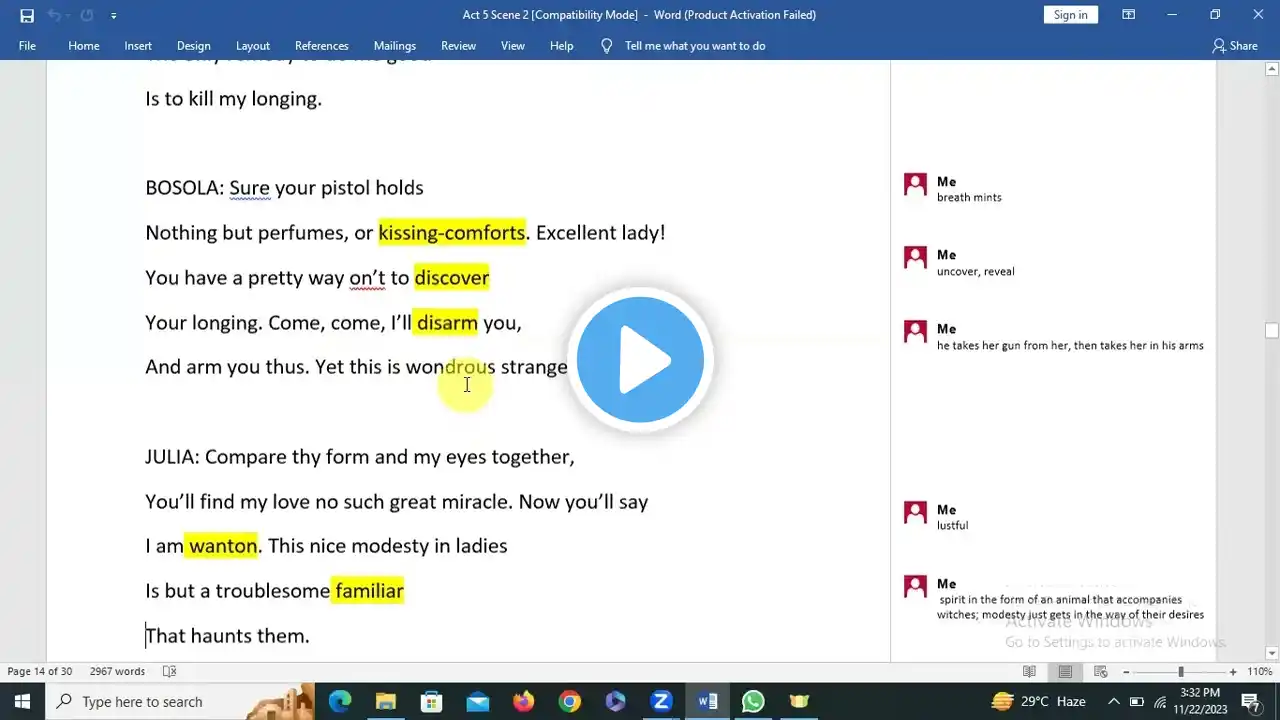The height and width of the screenshot is (720, 1280).
Task: Open the notification center icon
Action: [1250, 701]
